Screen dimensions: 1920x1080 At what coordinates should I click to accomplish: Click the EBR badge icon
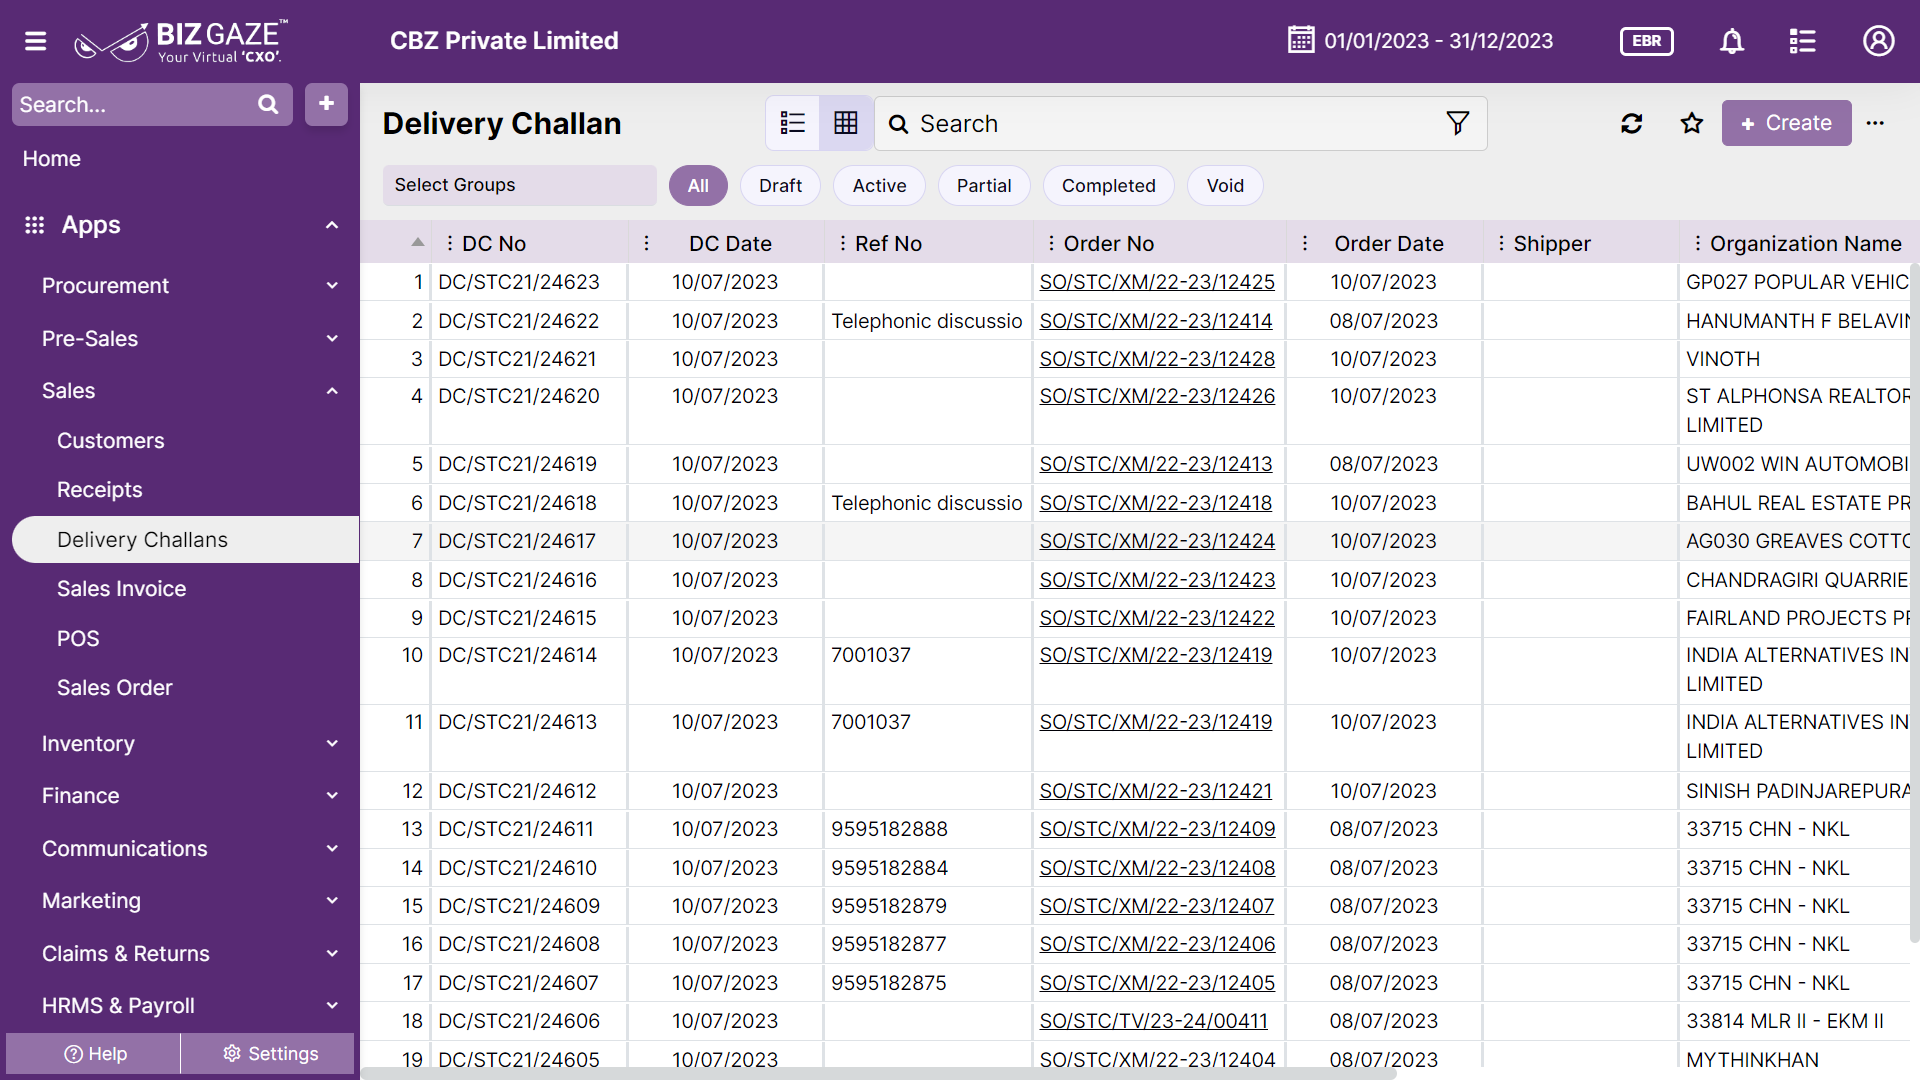[1646, 41]
